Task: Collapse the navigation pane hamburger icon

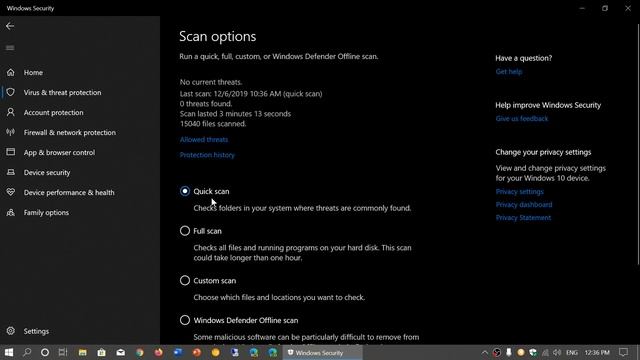Action: click(10, 48)
